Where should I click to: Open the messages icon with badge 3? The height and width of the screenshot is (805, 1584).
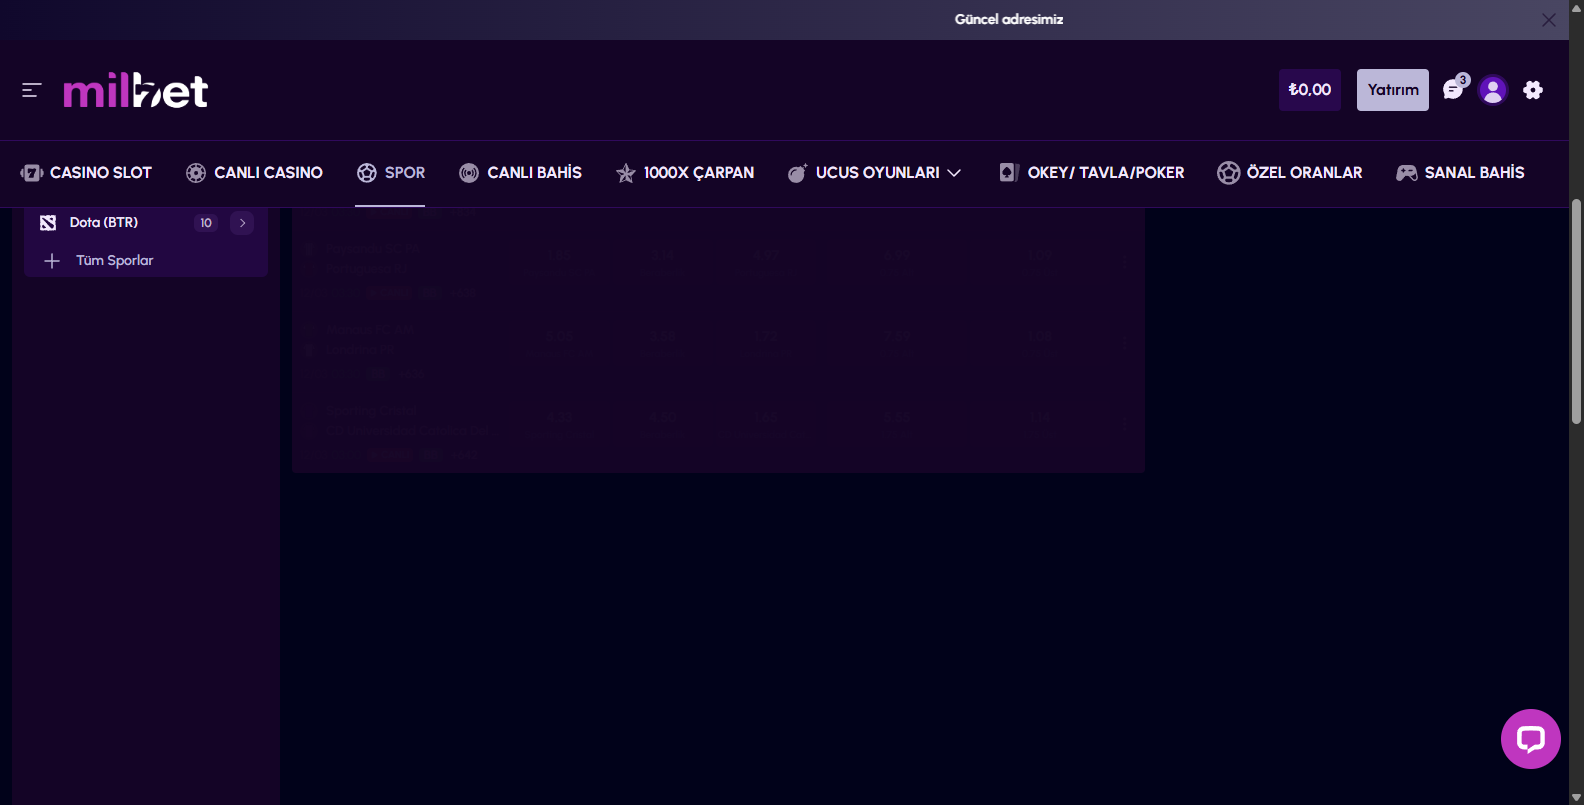pos(1454,89)
